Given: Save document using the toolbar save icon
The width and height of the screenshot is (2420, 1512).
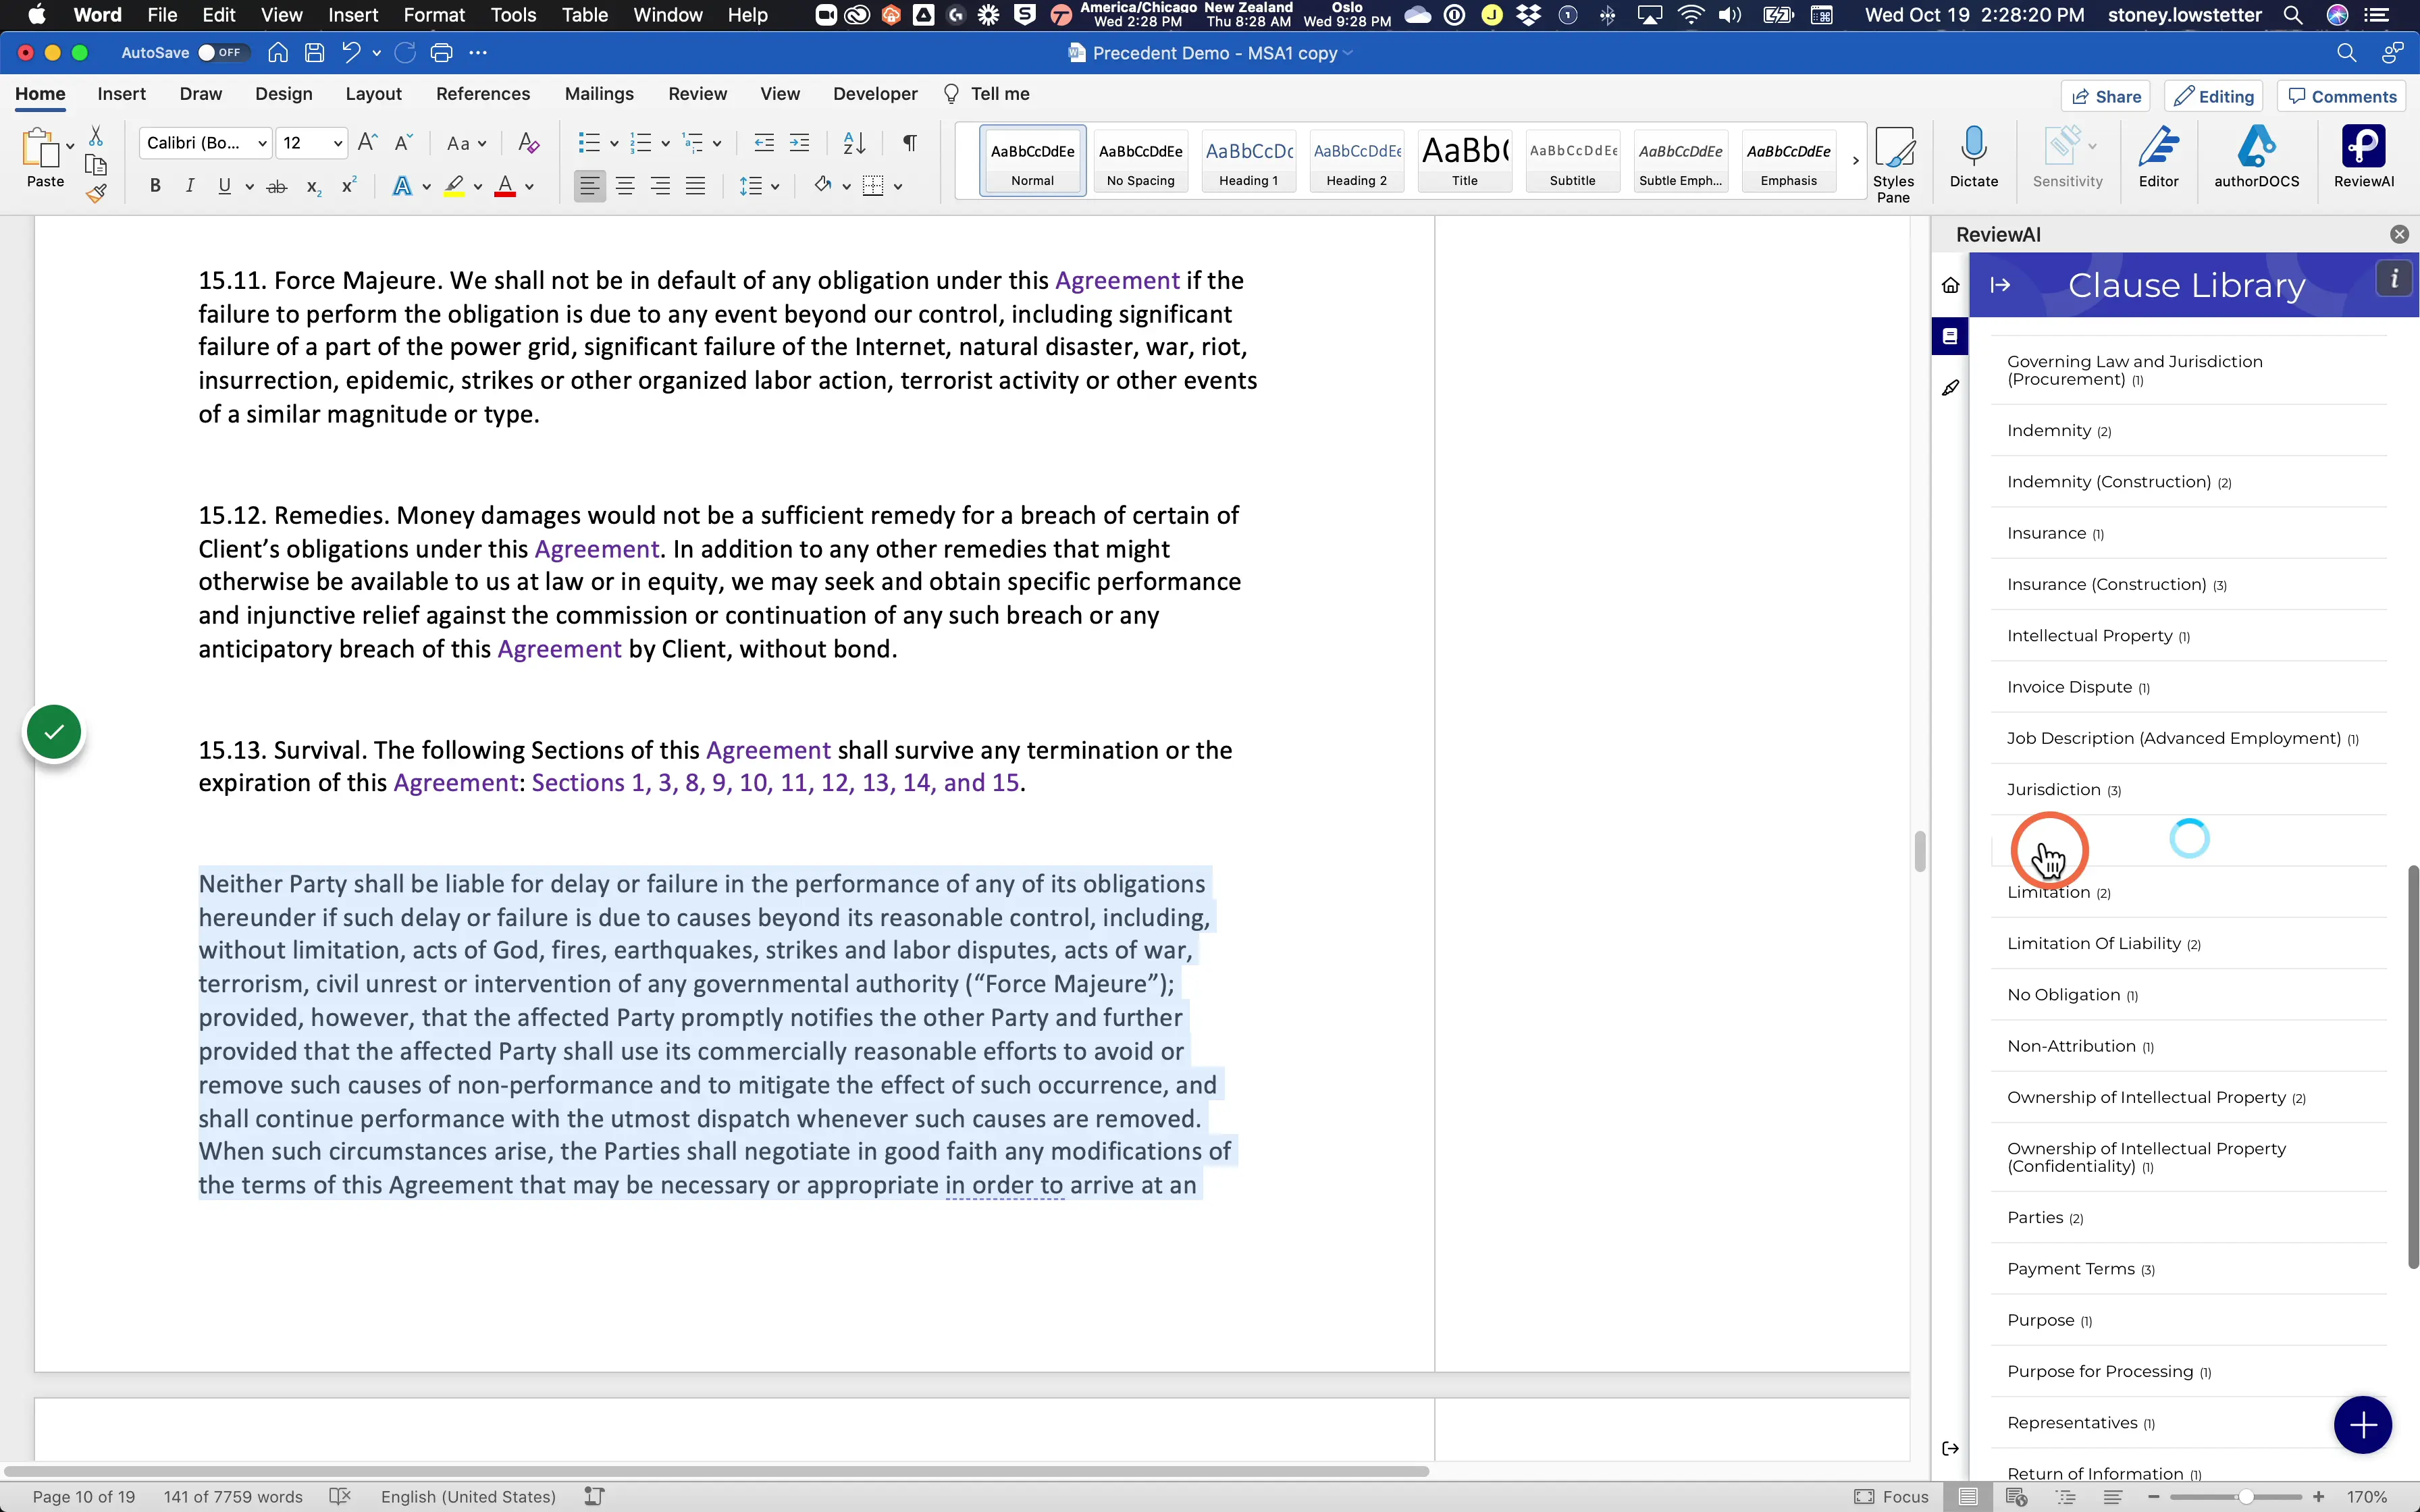Looking at the screenshot, I should tap(314, 53).
